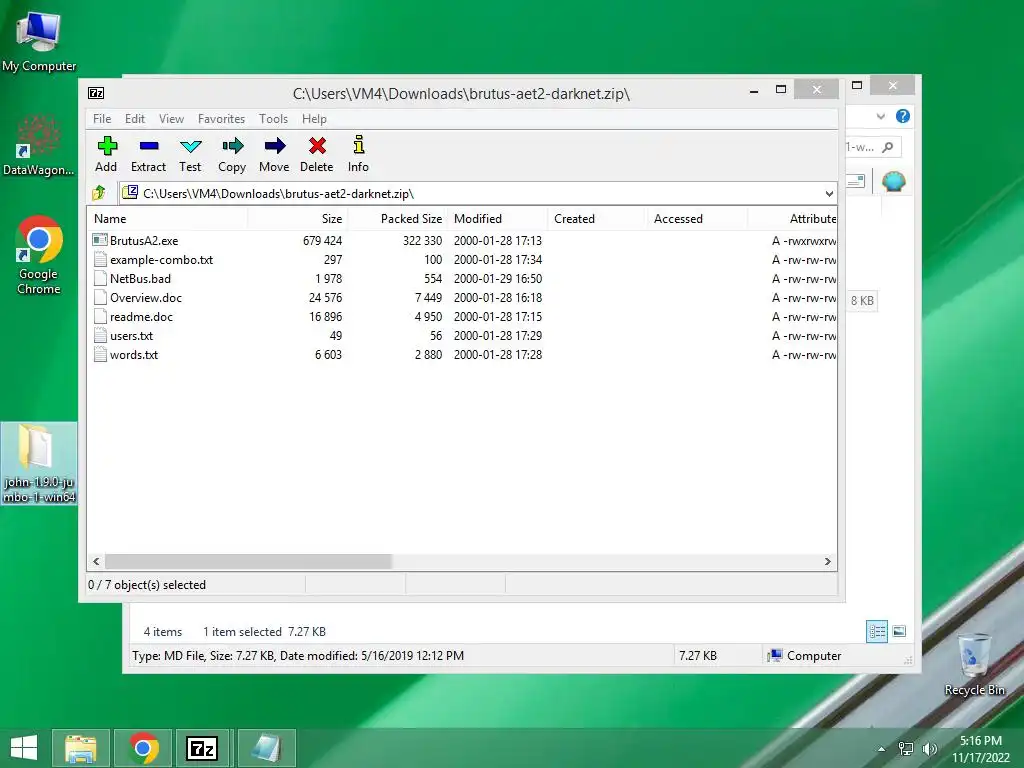Screen dimensions: 1024x768
Task: Open File Explorer from the taskbar
Action: pos(81,748)
